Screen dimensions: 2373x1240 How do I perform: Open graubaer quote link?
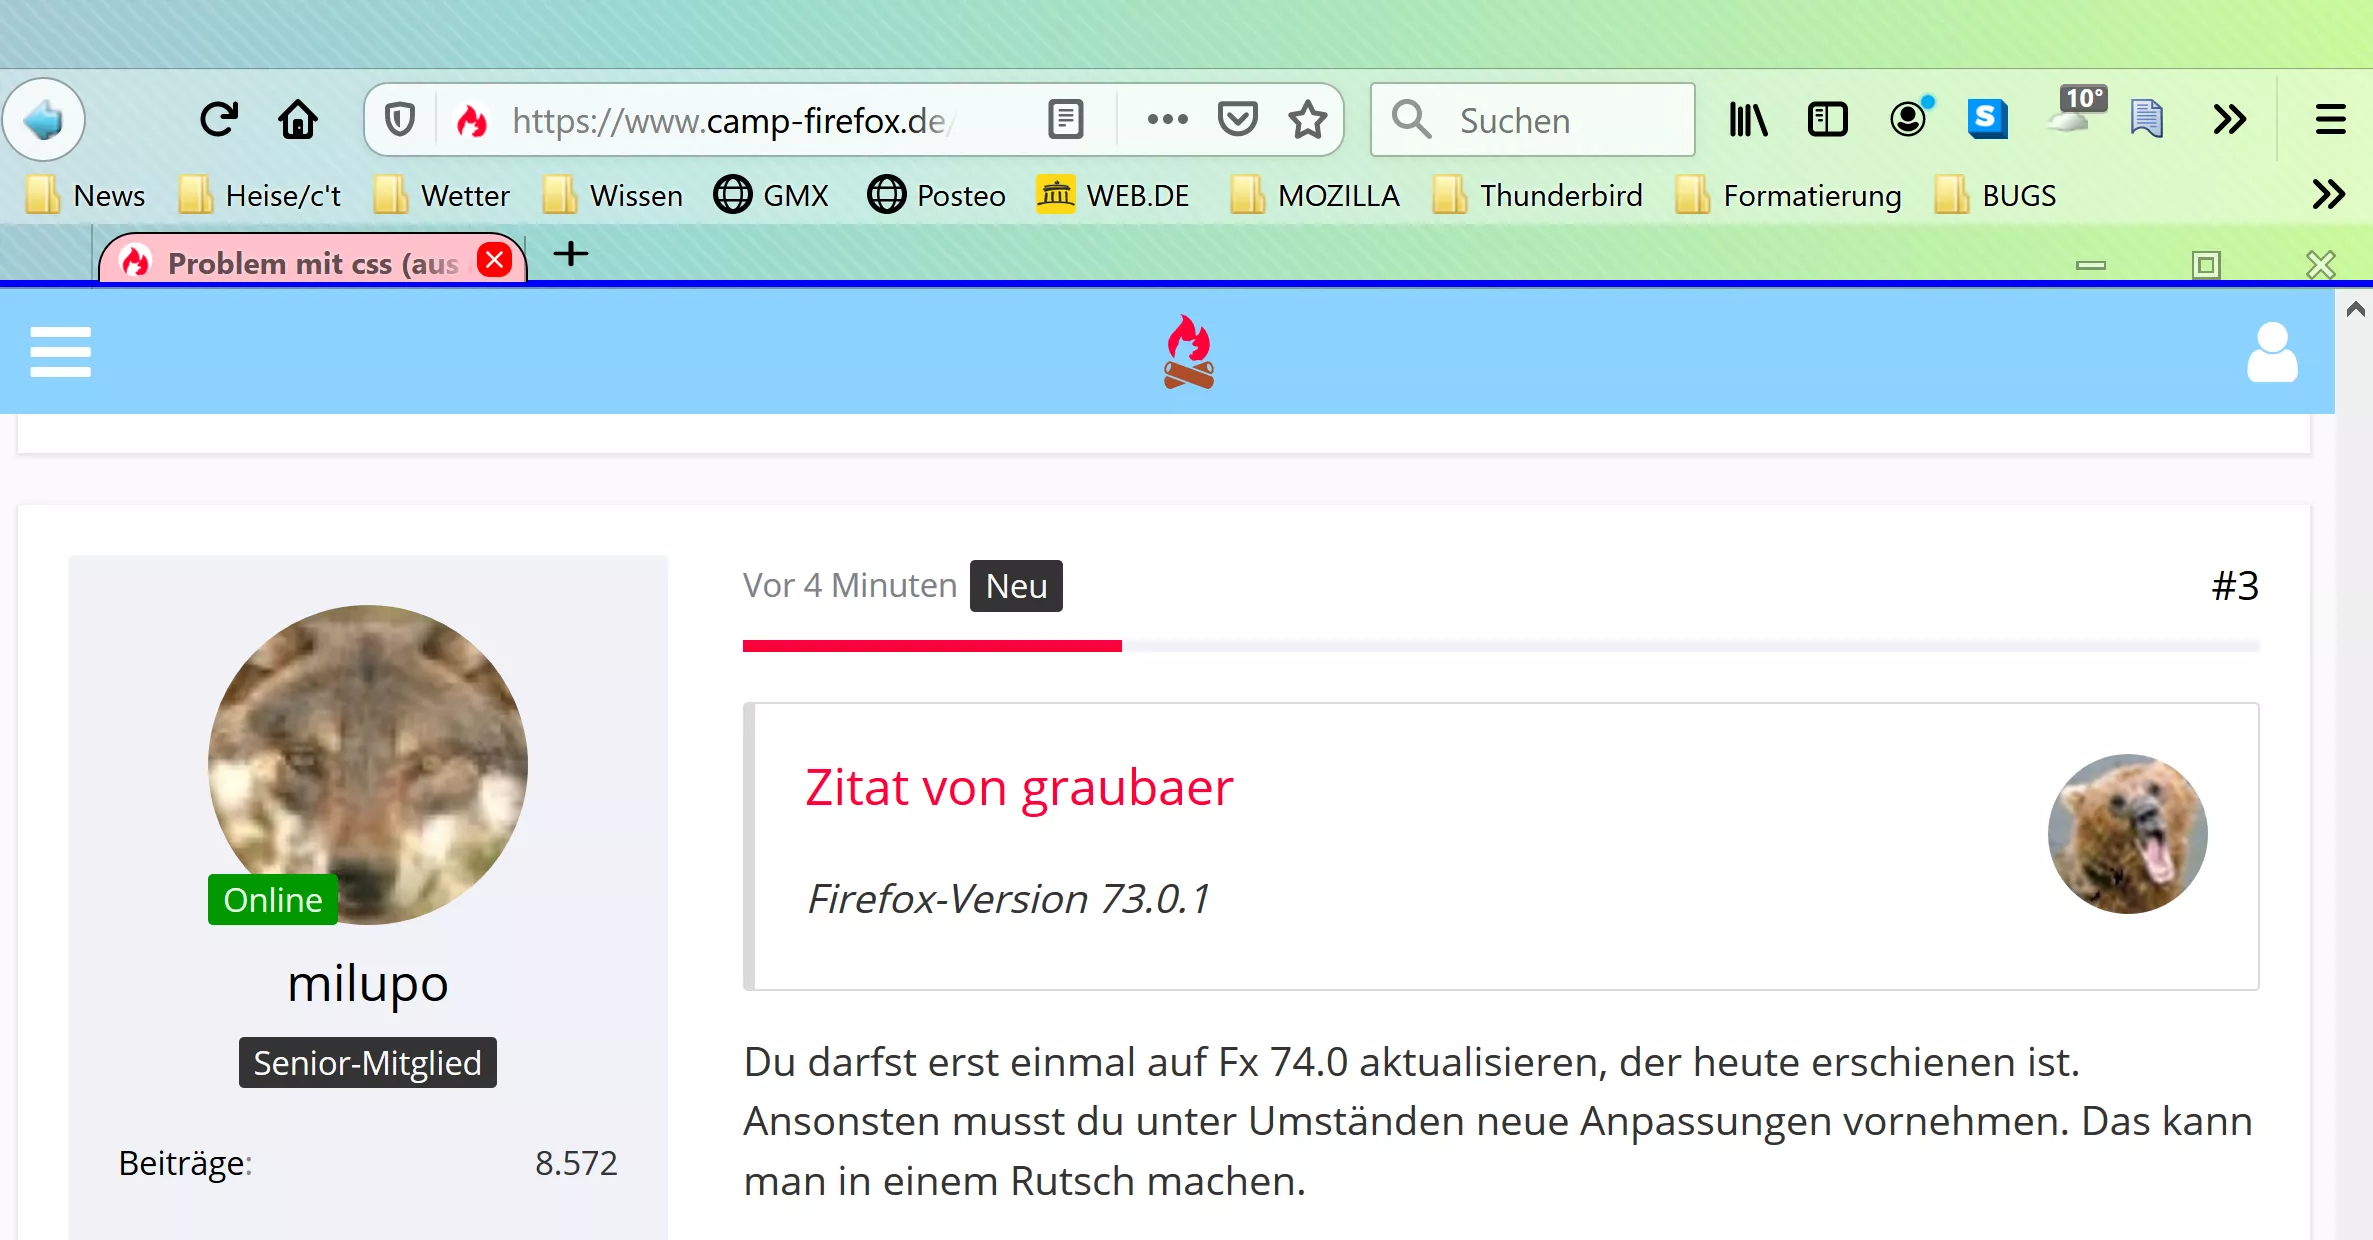pyautogui.click(x=1019, y=787)
